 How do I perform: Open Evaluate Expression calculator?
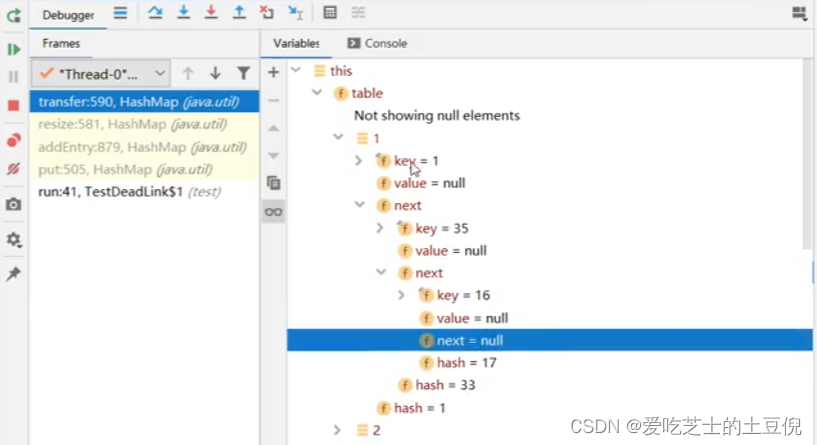[330, 13]
